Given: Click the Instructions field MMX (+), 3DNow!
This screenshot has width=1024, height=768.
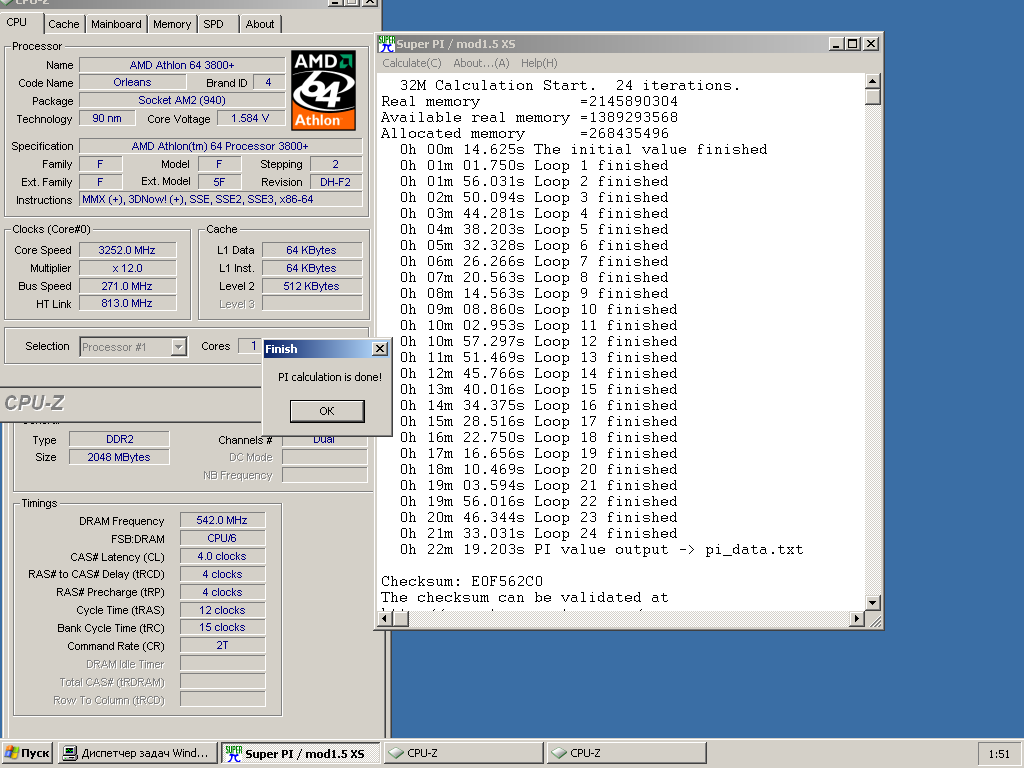Looking at the screenshot, I should tap(221, 200).
